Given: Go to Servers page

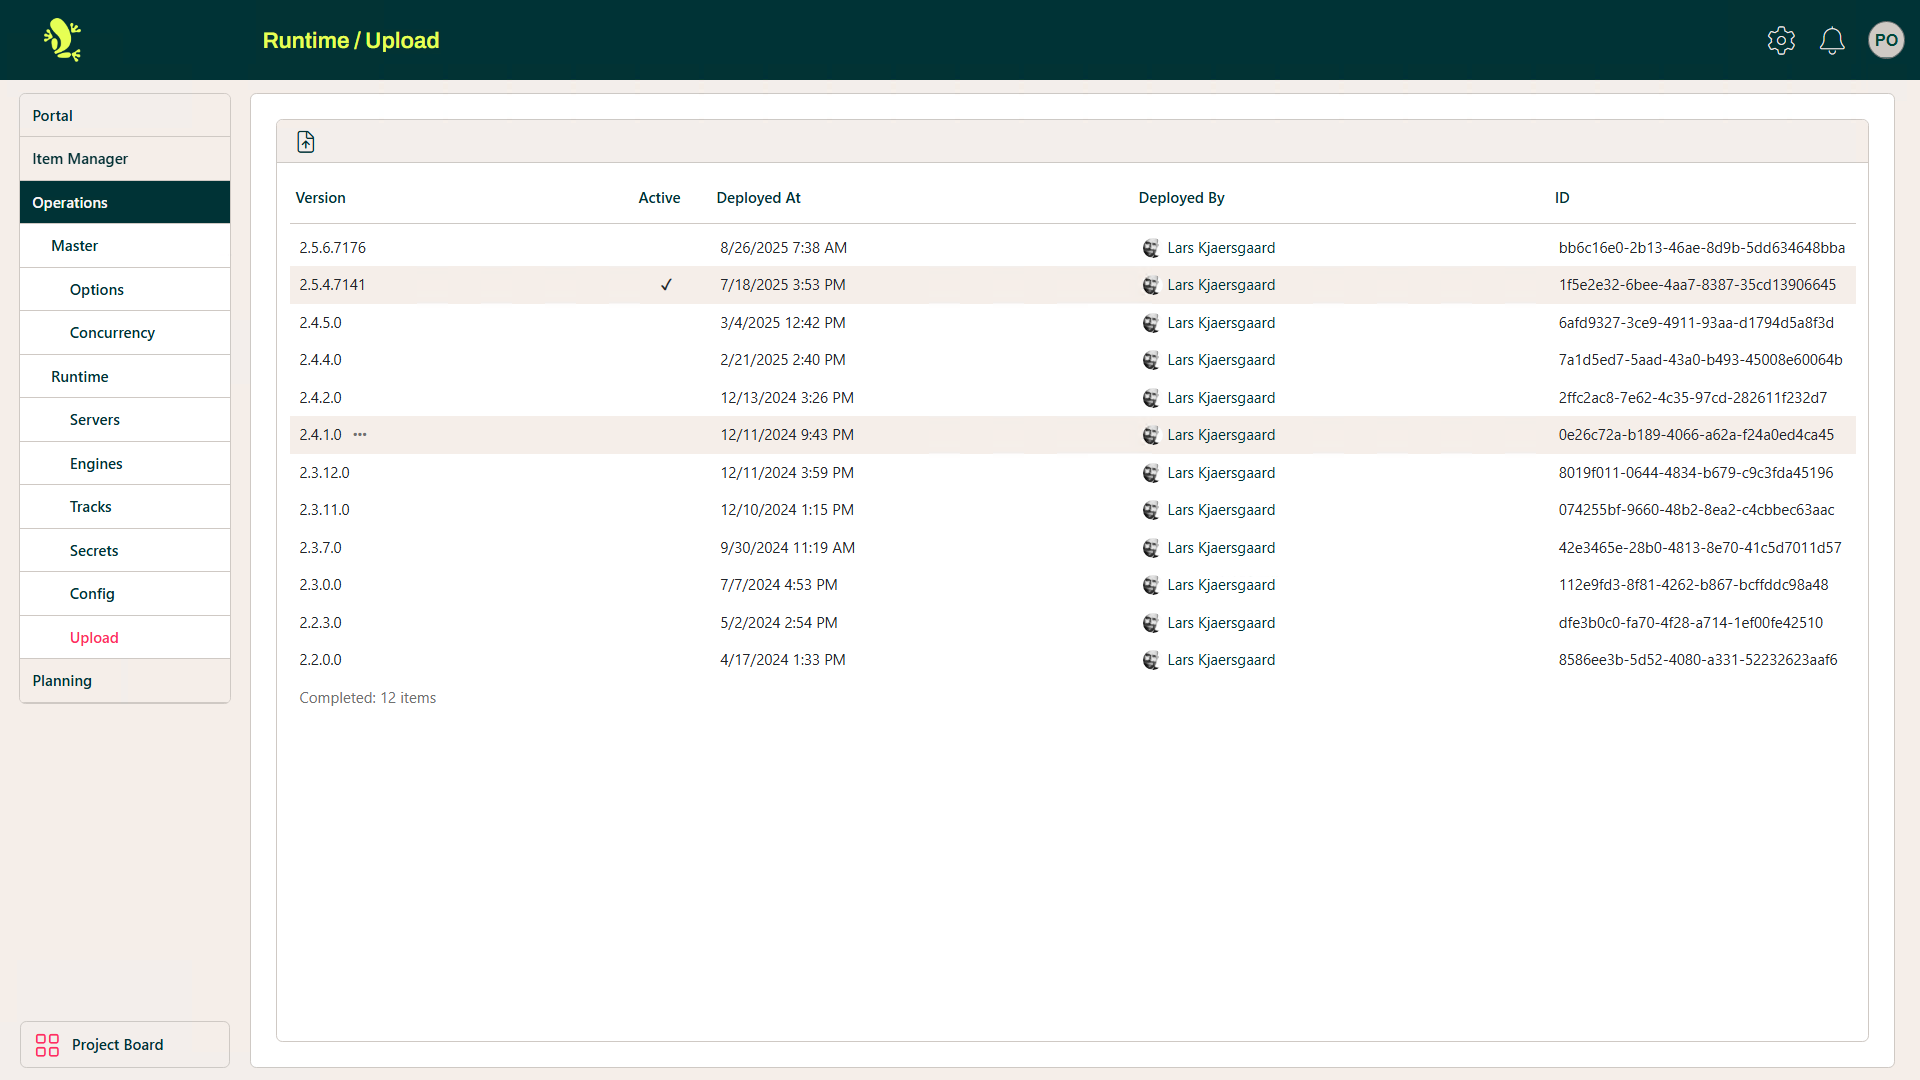Looking at the screenshot, I should point(125,420).
